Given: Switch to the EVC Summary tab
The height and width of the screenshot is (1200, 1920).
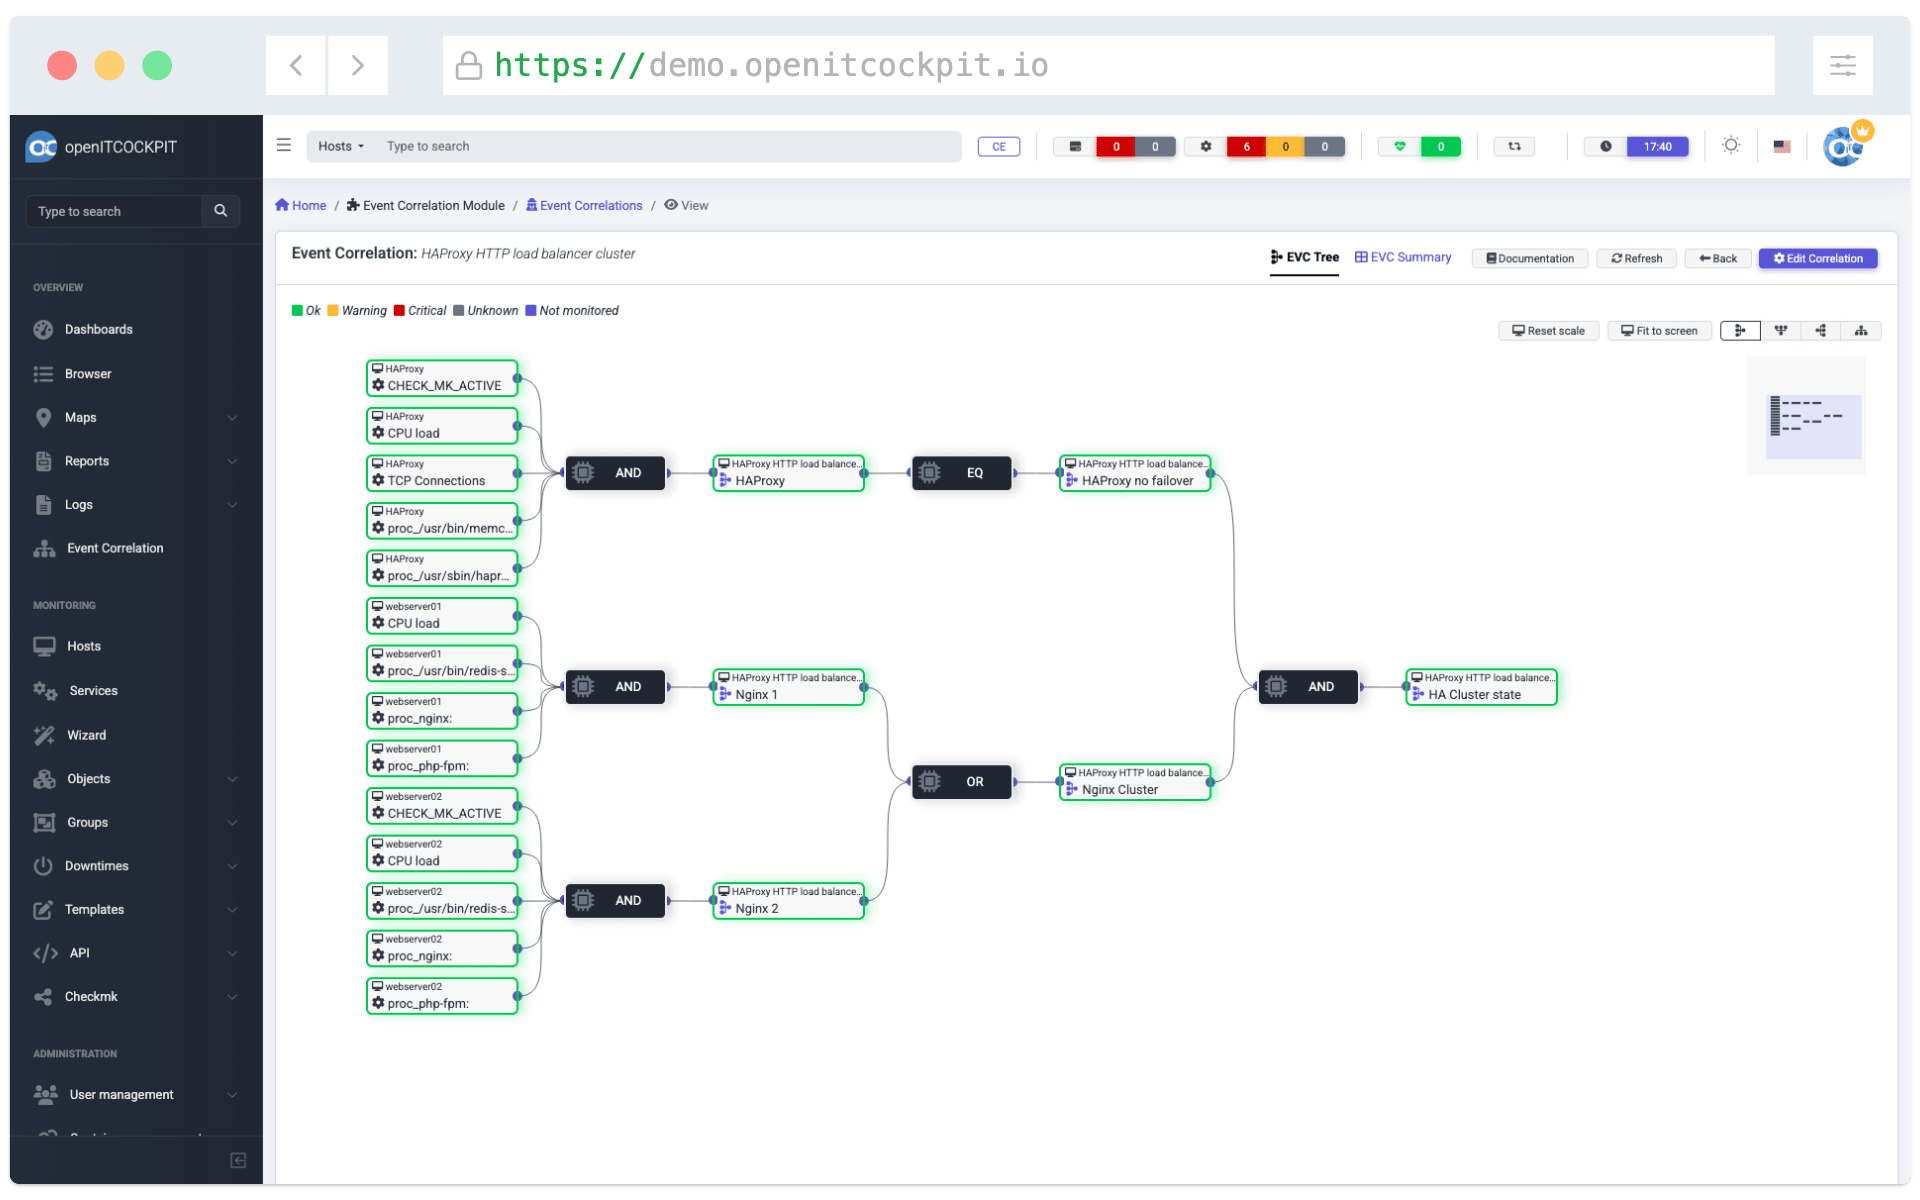Looking at the screenshot, I should [x=1402, y=258].
